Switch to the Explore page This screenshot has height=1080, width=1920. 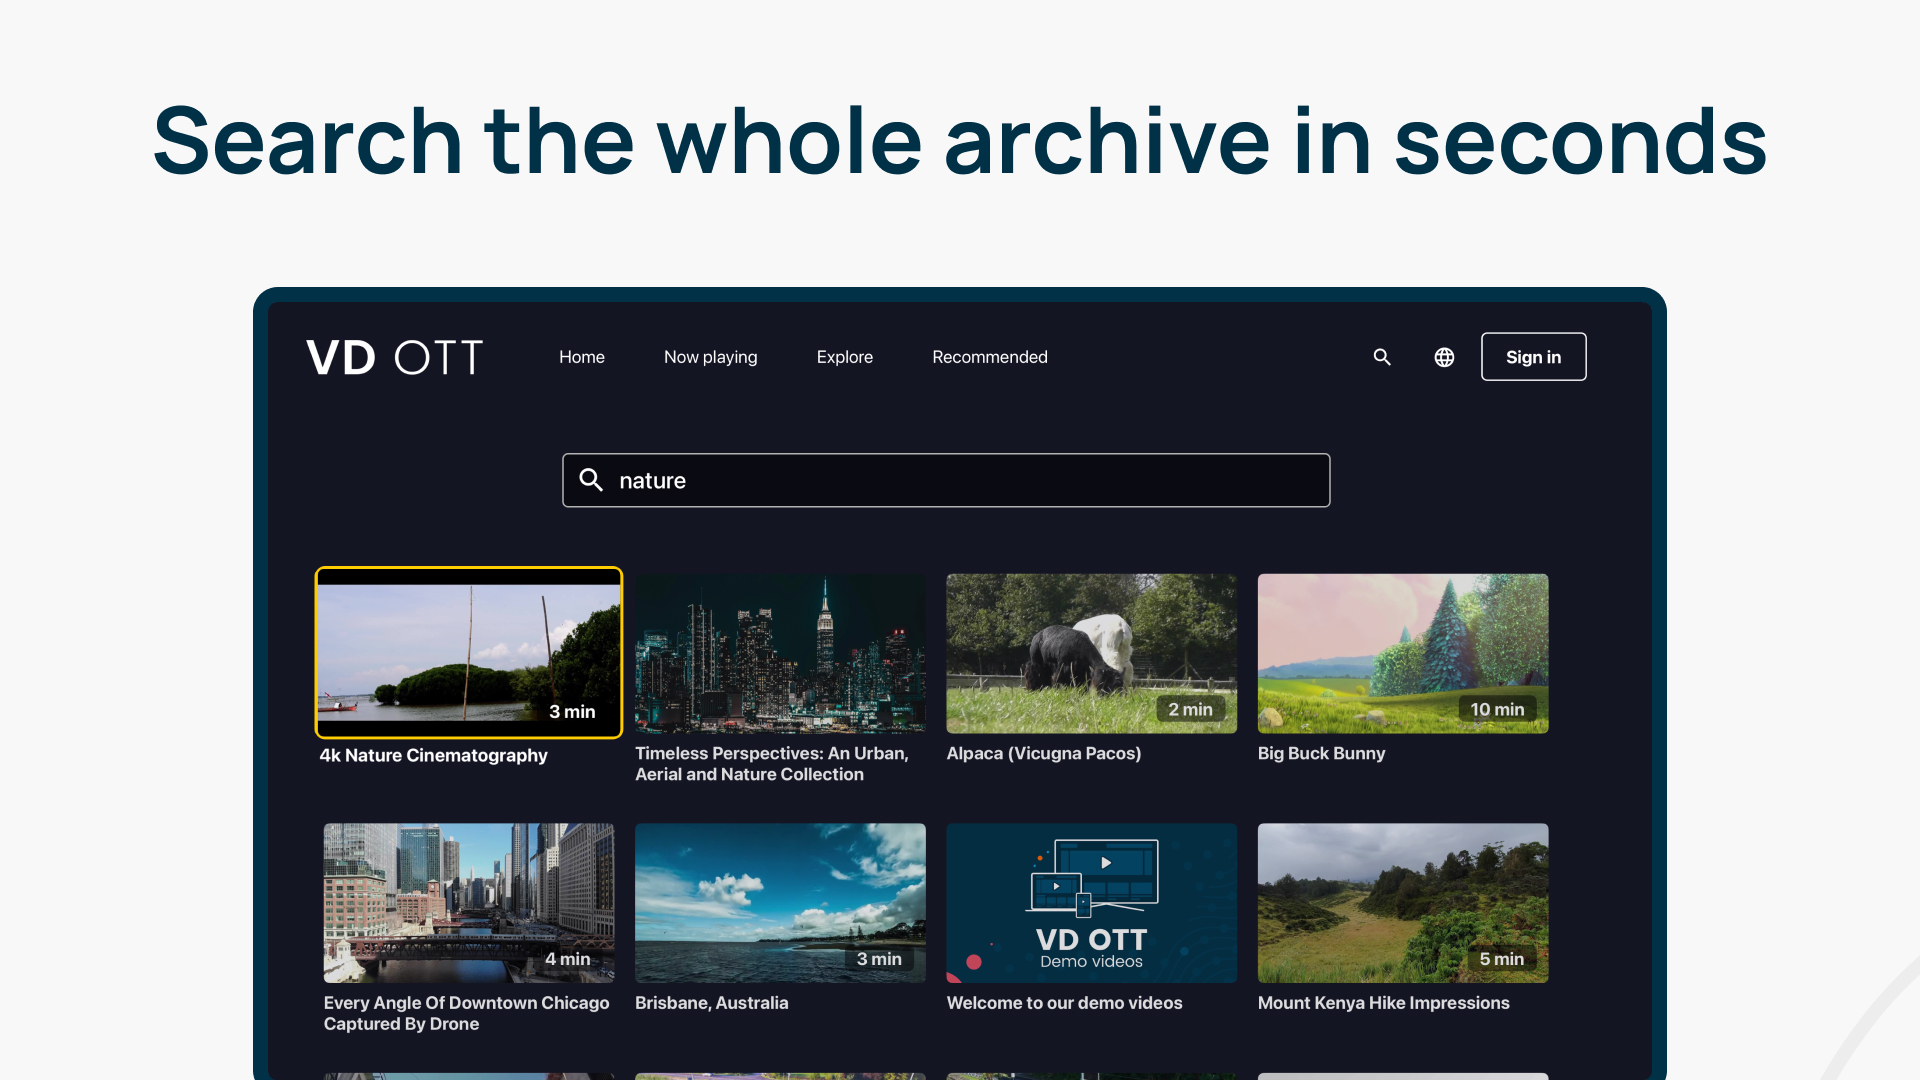click(845, 357)
